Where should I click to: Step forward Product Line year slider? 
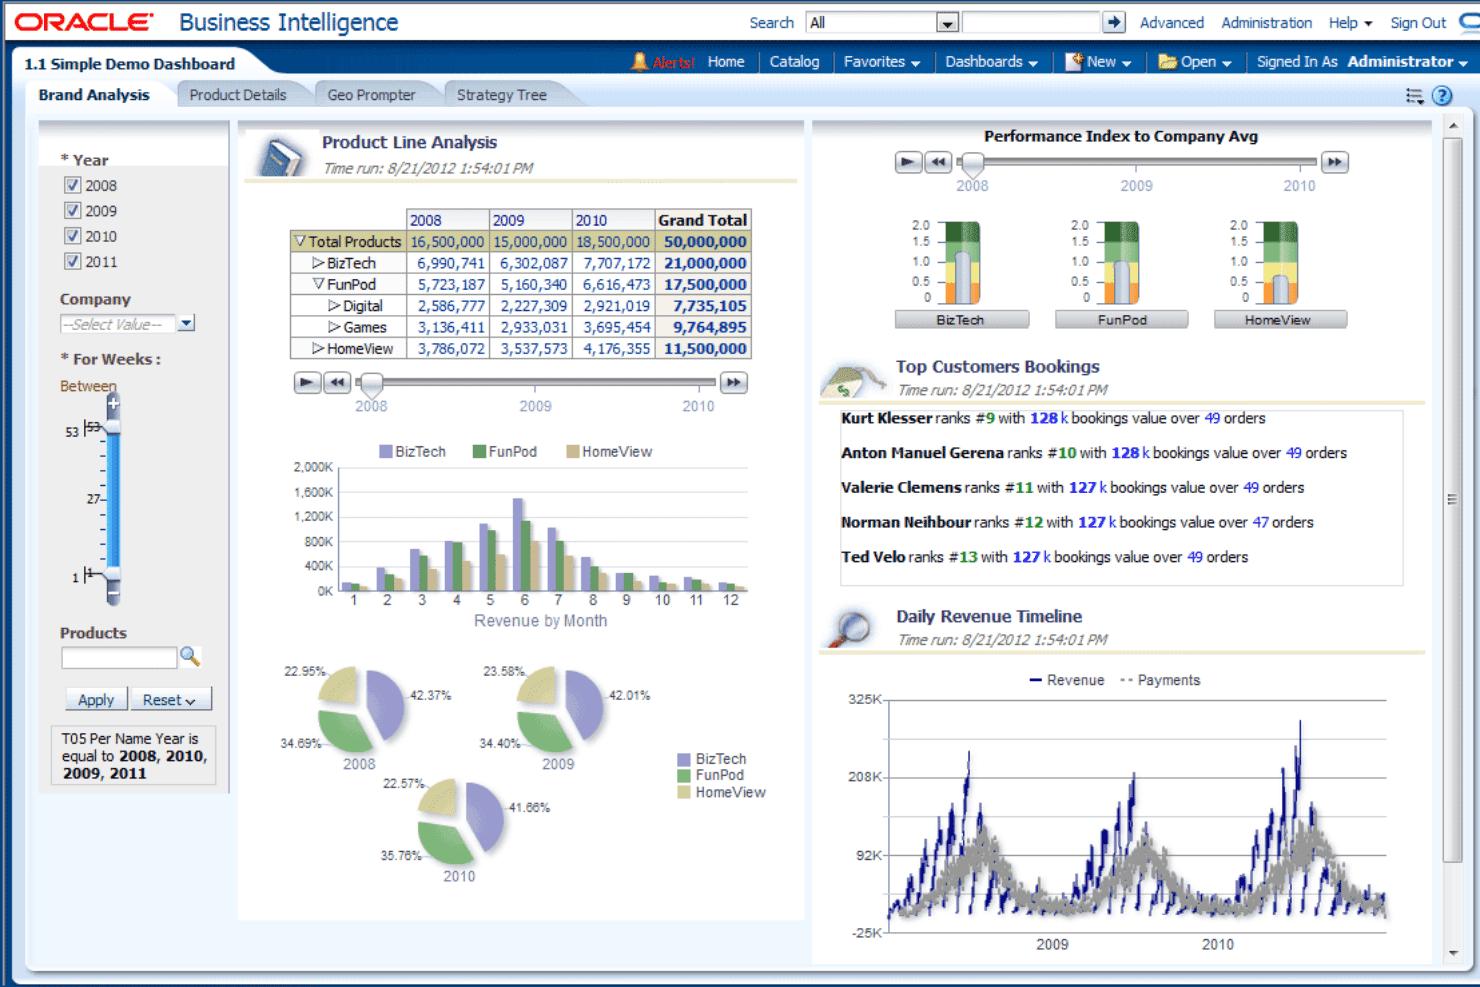click(x=734, y=382)
